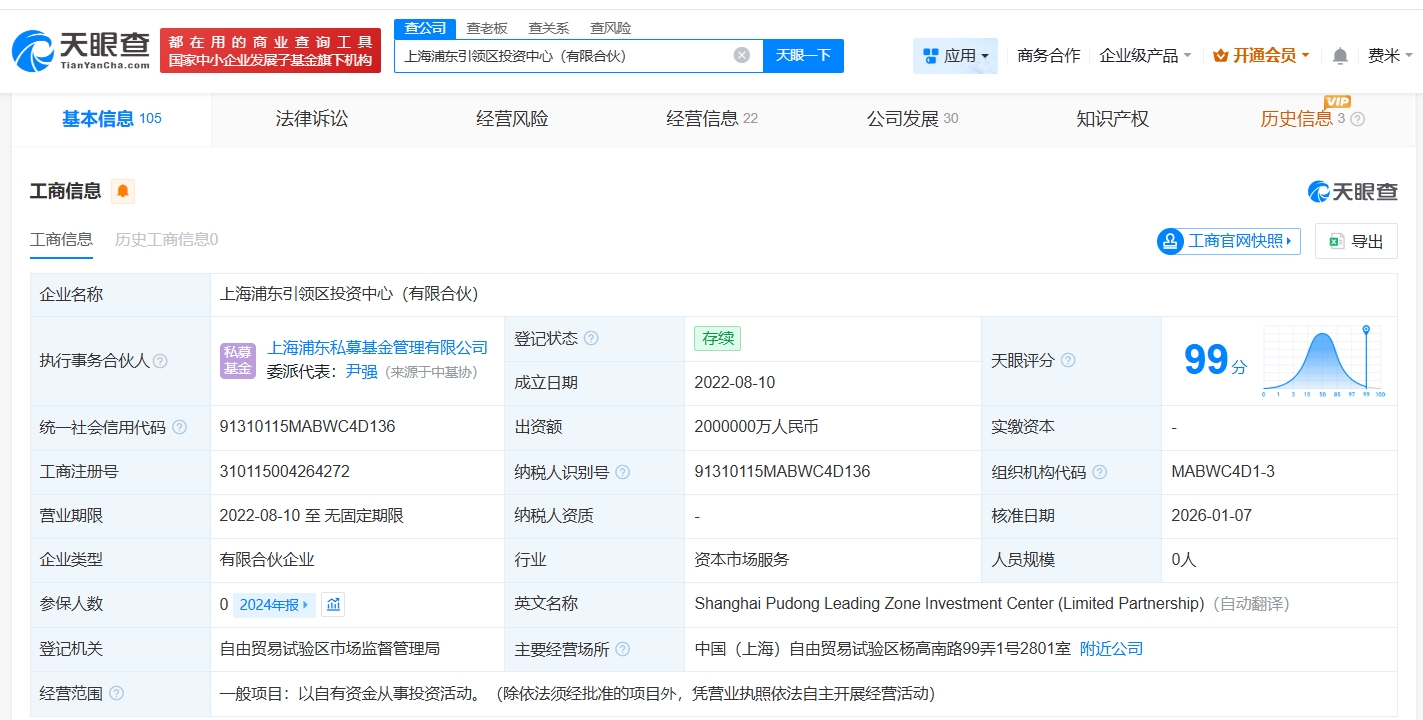The image size is (1423, 720).
Task: Expand the 企业级产品 dropdown
Action: pyautogui.click(x=1145, y=56)
